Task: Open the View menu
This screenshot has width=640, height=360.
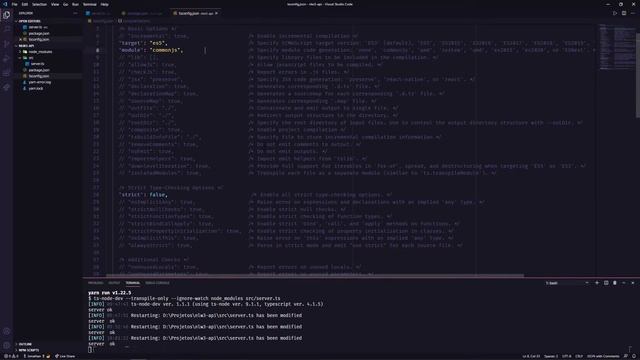Action: coord(55,4)
